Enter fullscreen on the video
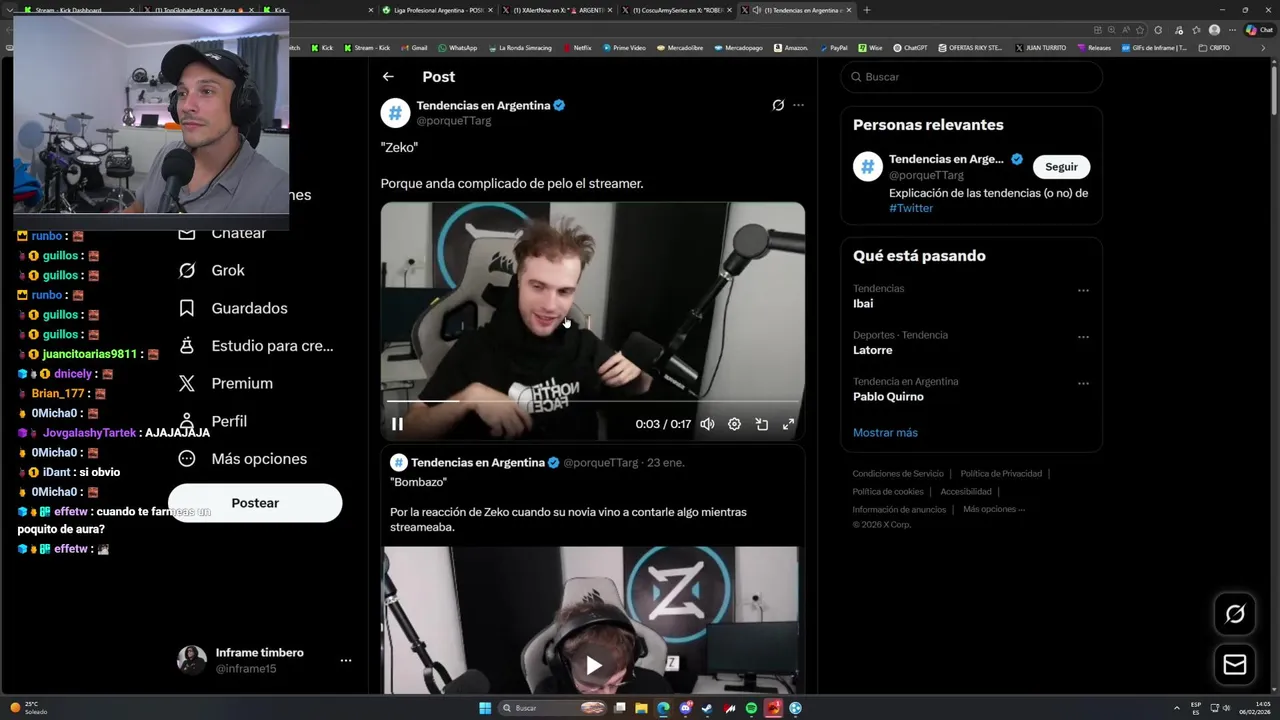This screenshot has height=720, width=1280. click(788, 424)
